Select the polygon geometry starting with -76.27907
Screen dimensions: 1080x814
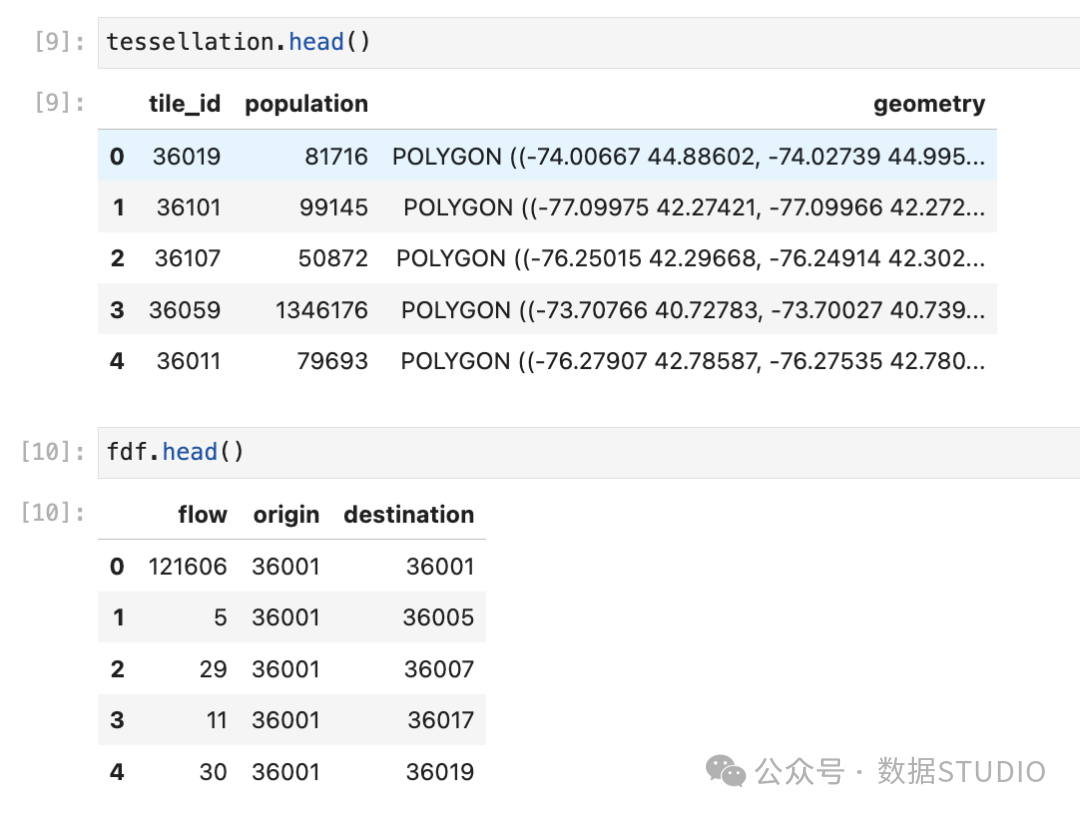click(x=693, y=361)
